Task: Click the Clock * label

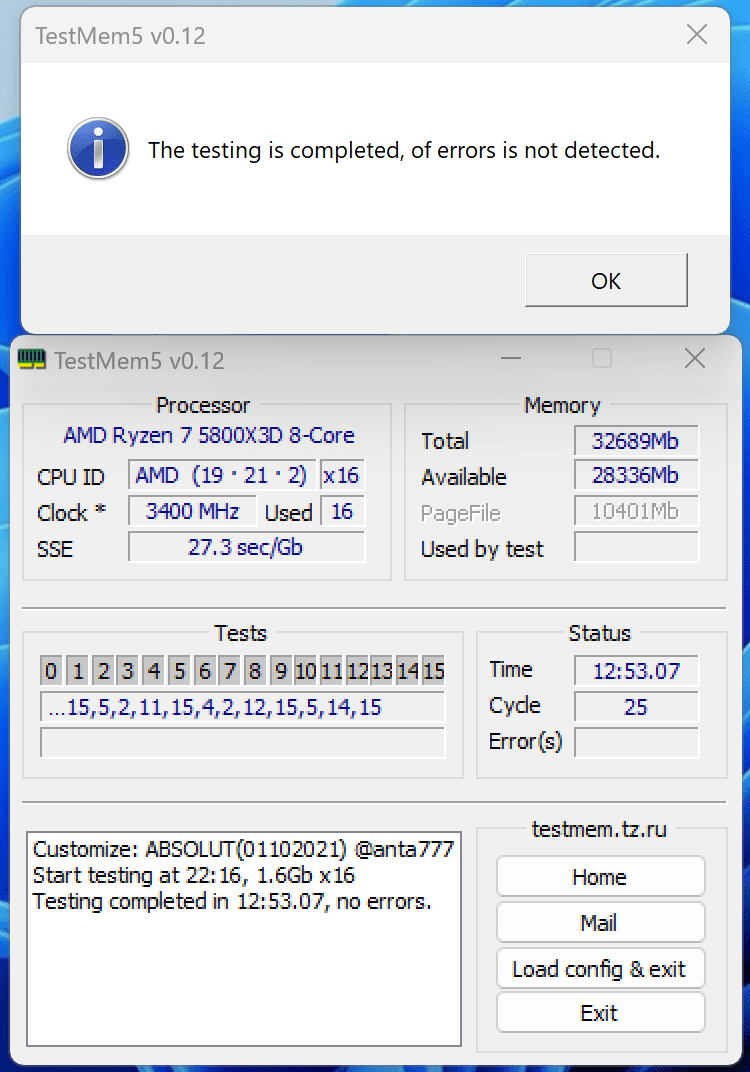Action: point(71,513)
